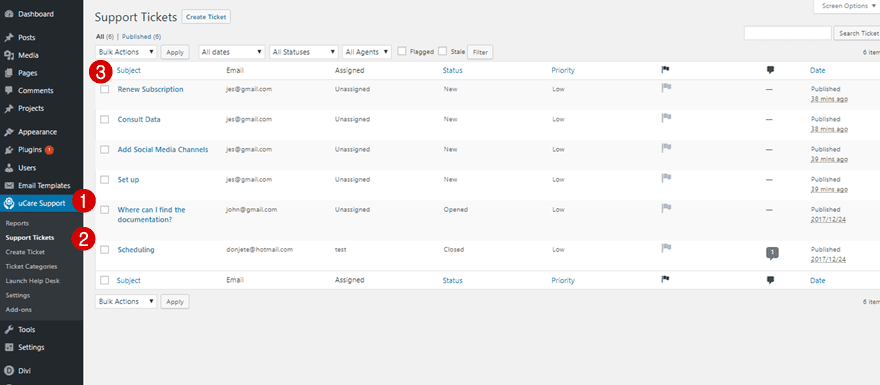Flag the documentation question ticket

[x=666, y=208]
